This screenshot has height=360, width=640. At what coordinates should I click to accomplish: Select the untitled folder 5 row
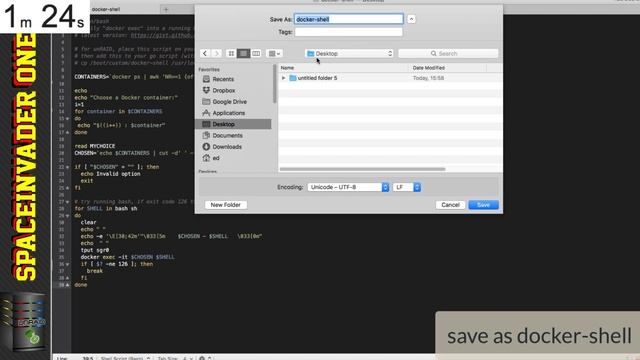pos(390,78)
